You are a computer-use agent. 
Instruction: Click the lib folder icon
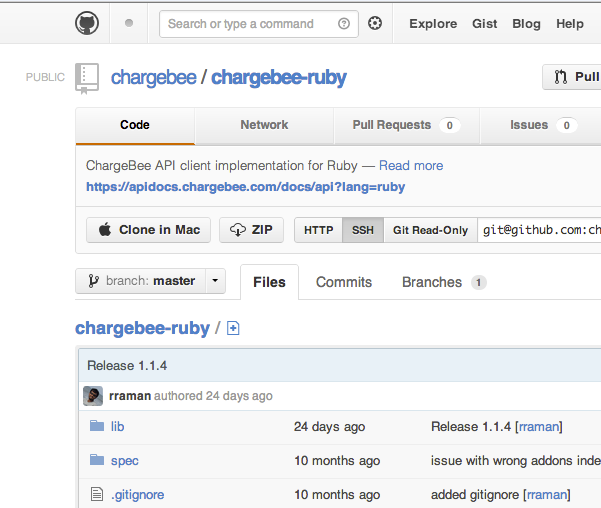pyautogui.click(x=97, y=426)
